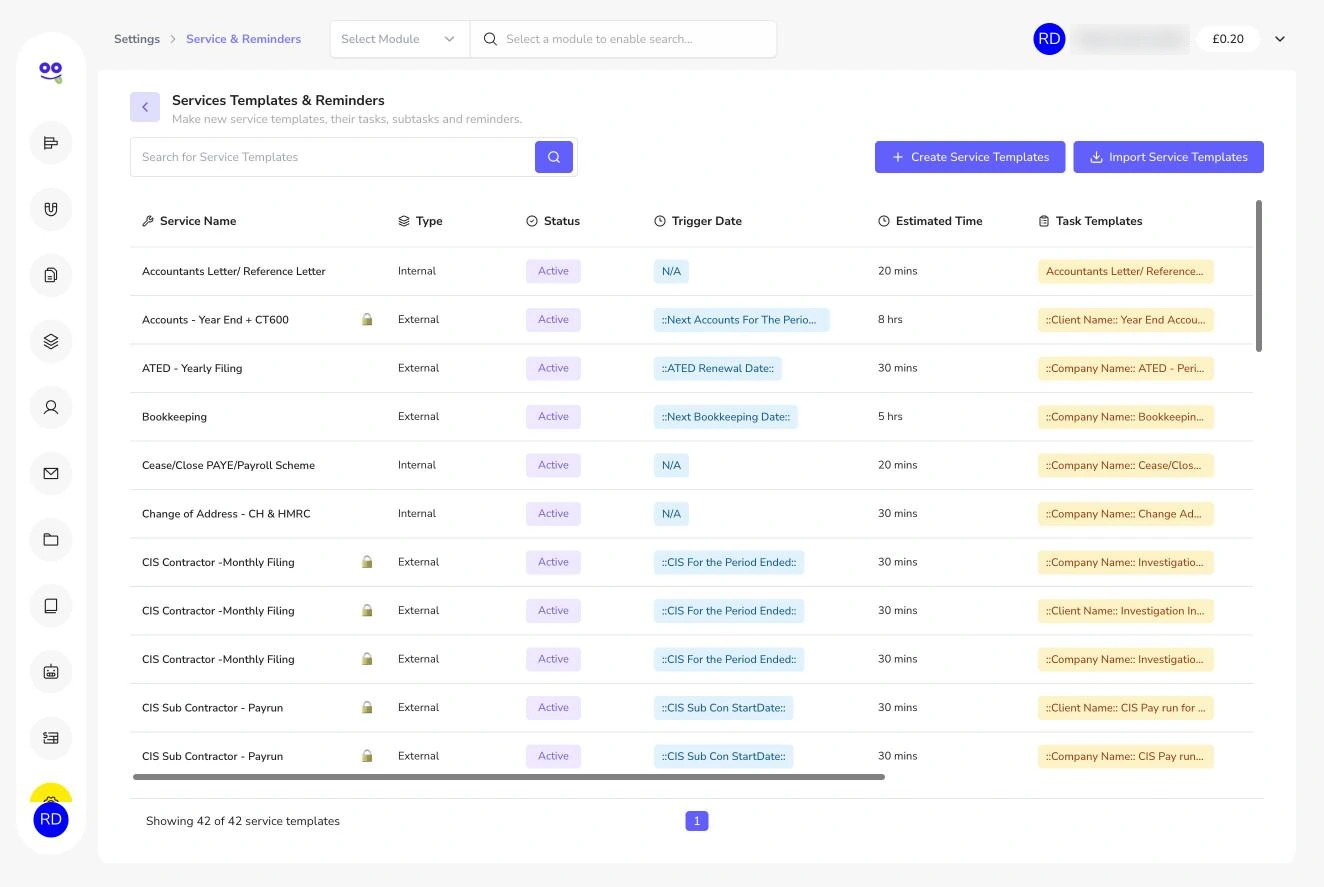This screenshot has height=887, width=1324.
Task: Click ::Company Name:: Cease/Clos... task template tag
Action: tap(1125, 465)
